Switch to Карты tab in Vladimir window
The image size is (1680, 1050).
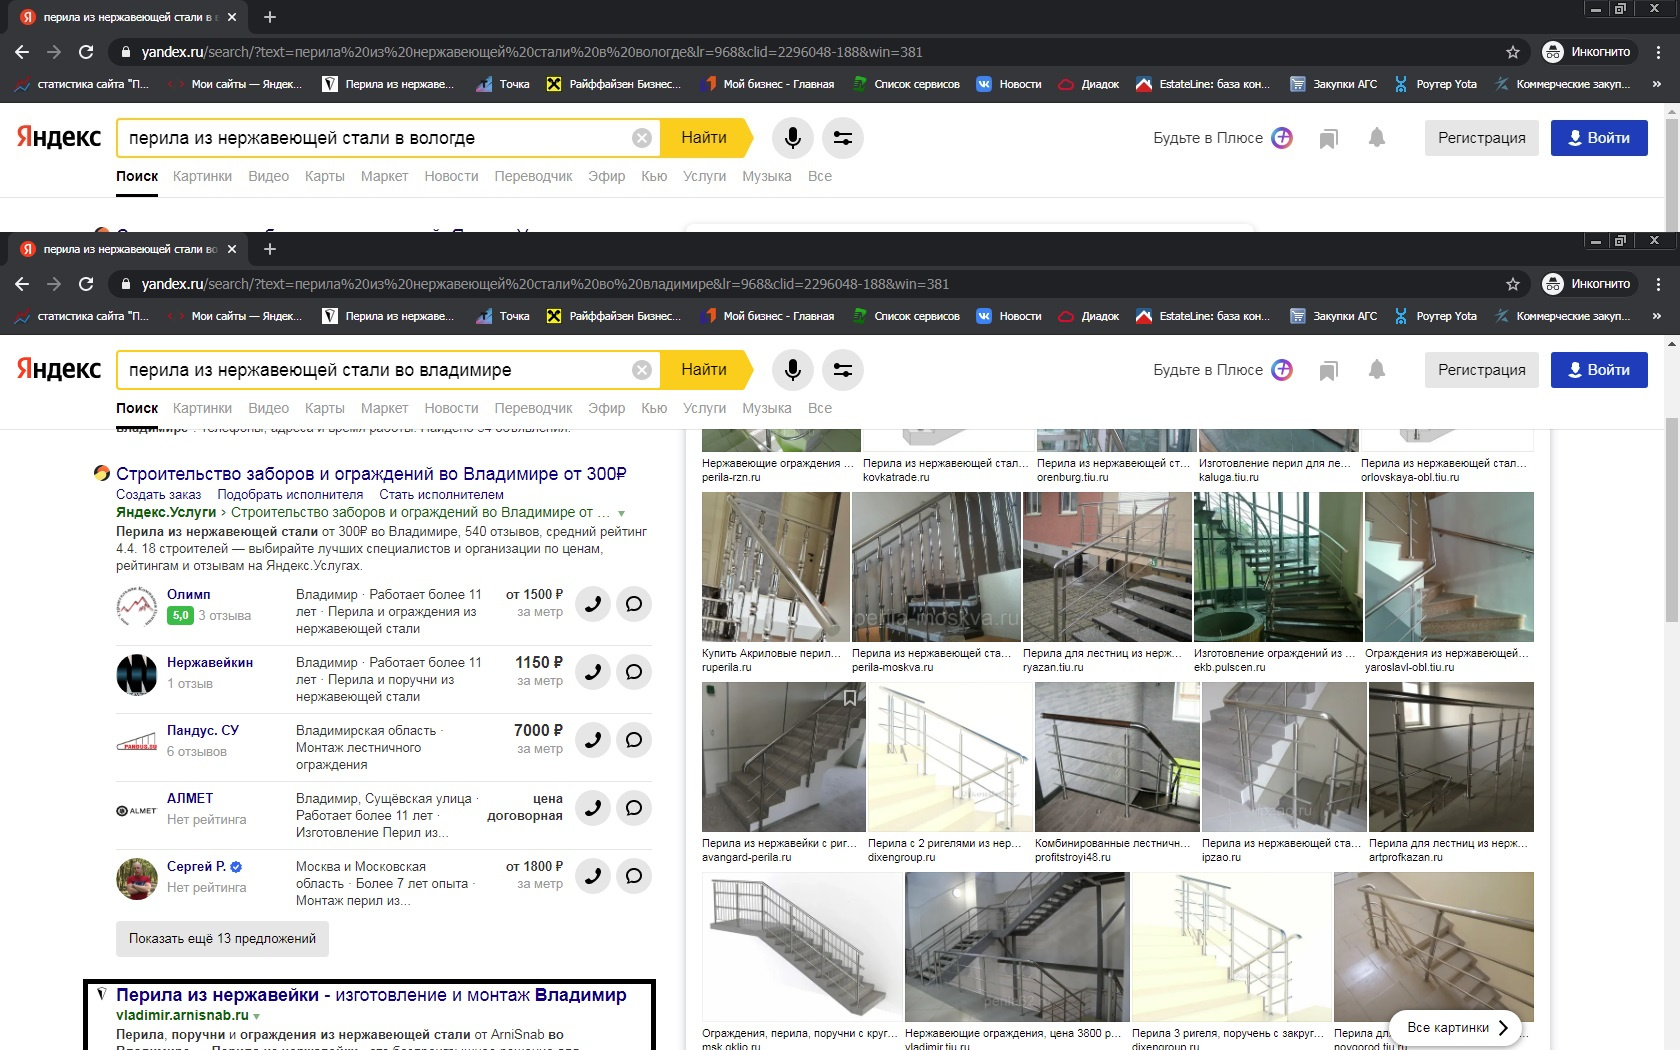(x=325, y=408)
